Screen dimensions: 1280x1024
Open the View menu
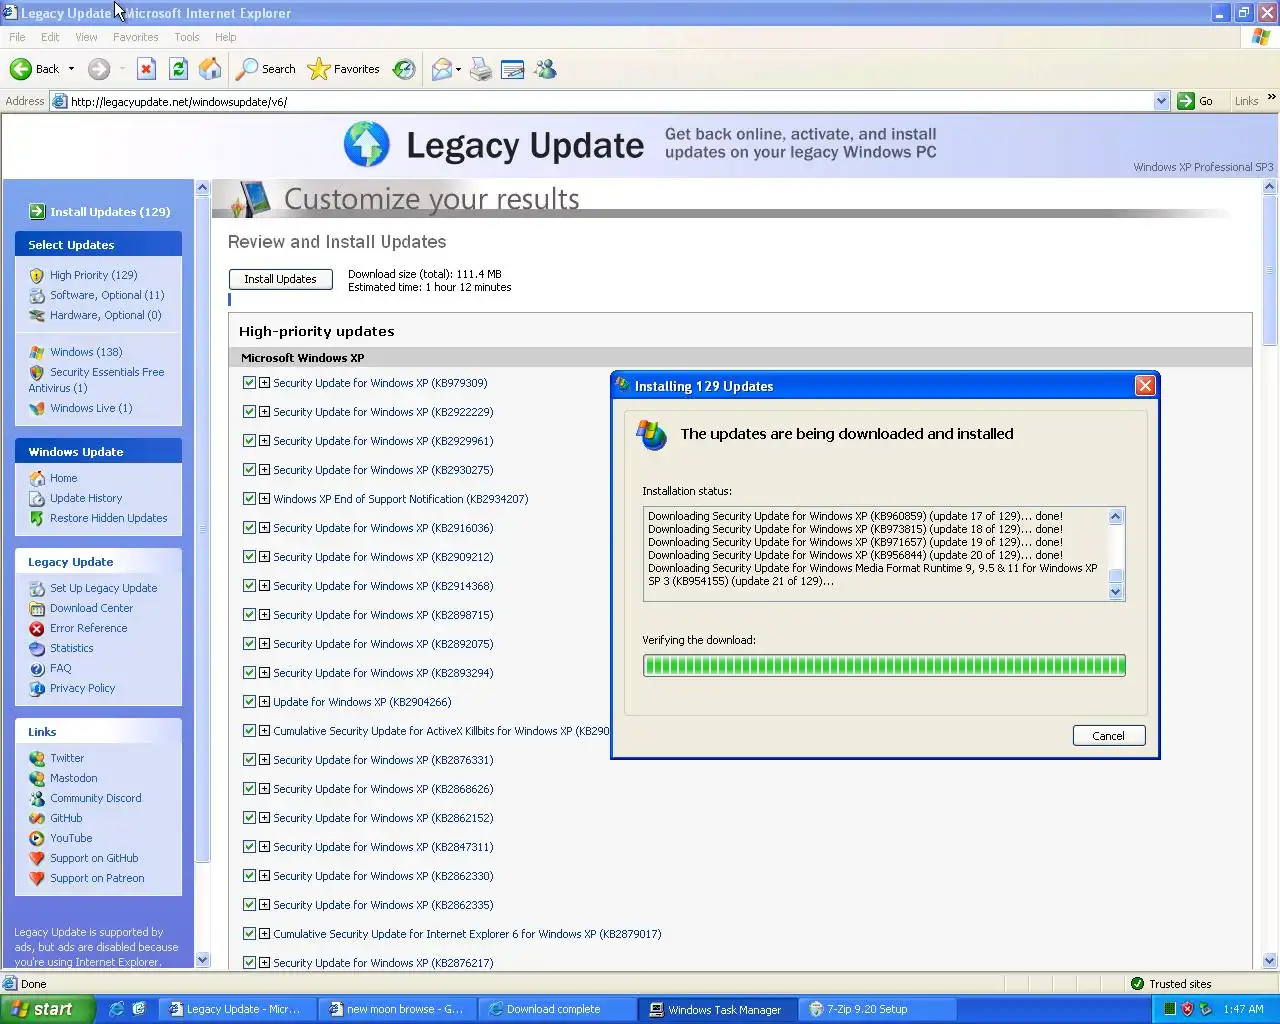point(87,37)
